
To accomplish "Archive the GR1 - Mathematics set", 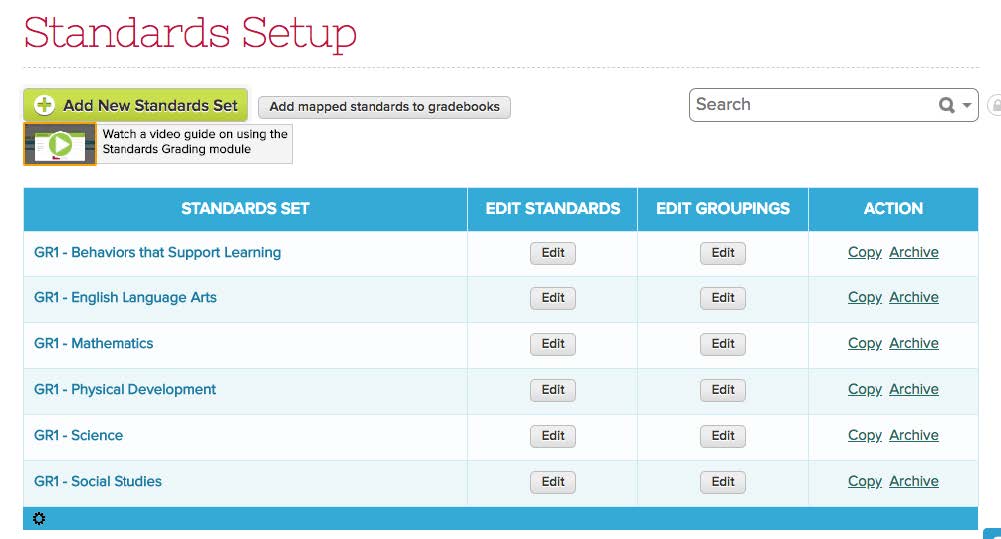I will pyautogui.click(x=914, y=344).
